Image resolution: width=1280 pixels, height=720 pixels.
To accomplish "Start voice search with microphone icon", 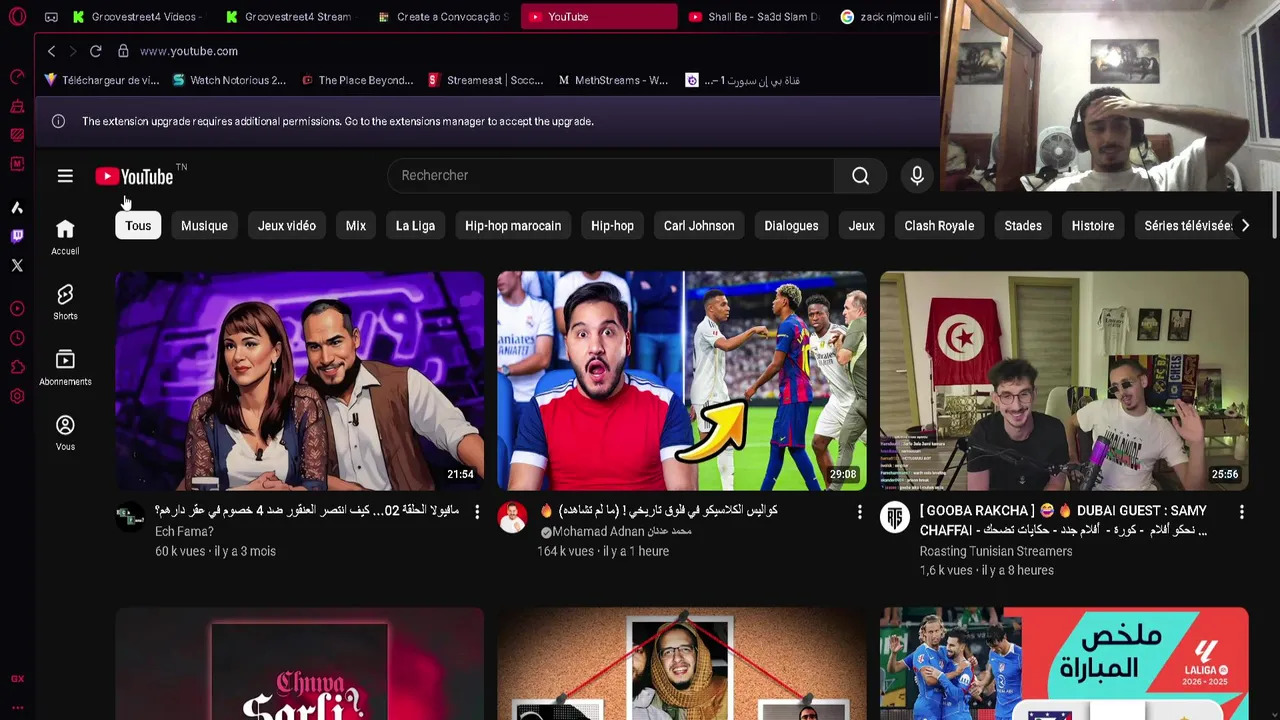I will 917,176.
